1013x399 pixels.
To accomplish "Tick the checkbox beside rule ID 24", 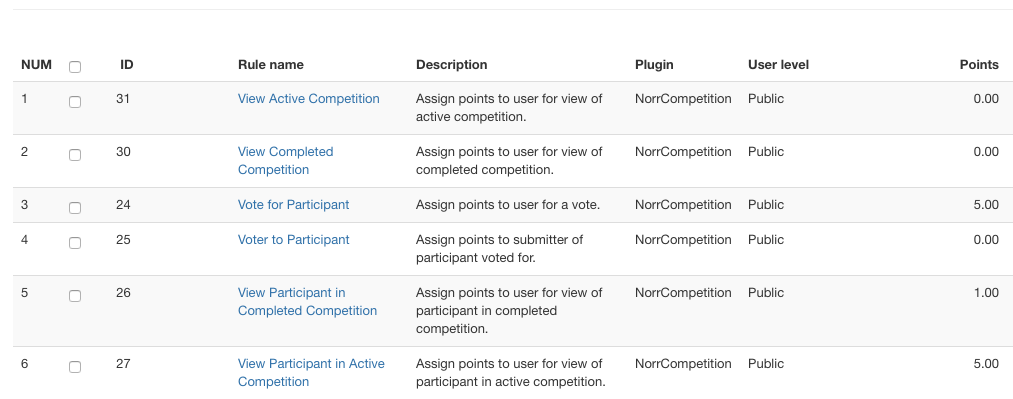I will [75, 207].
